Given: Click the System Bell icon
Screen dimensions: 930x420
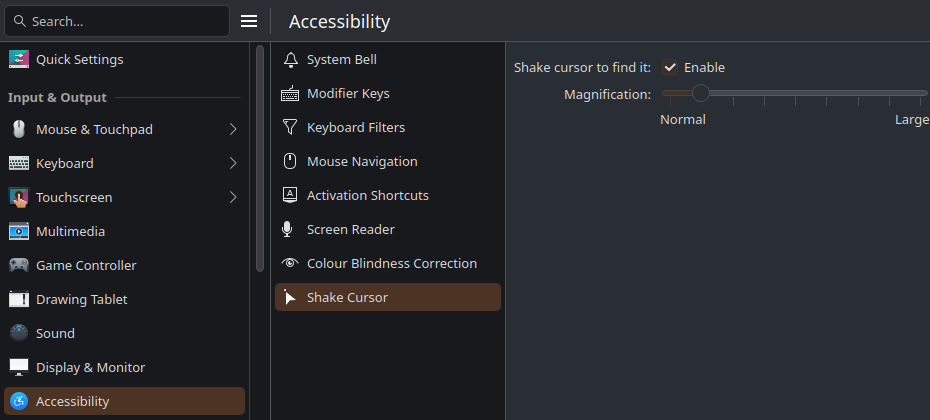Looking at the screenshot, I should [x=290, y=59].
